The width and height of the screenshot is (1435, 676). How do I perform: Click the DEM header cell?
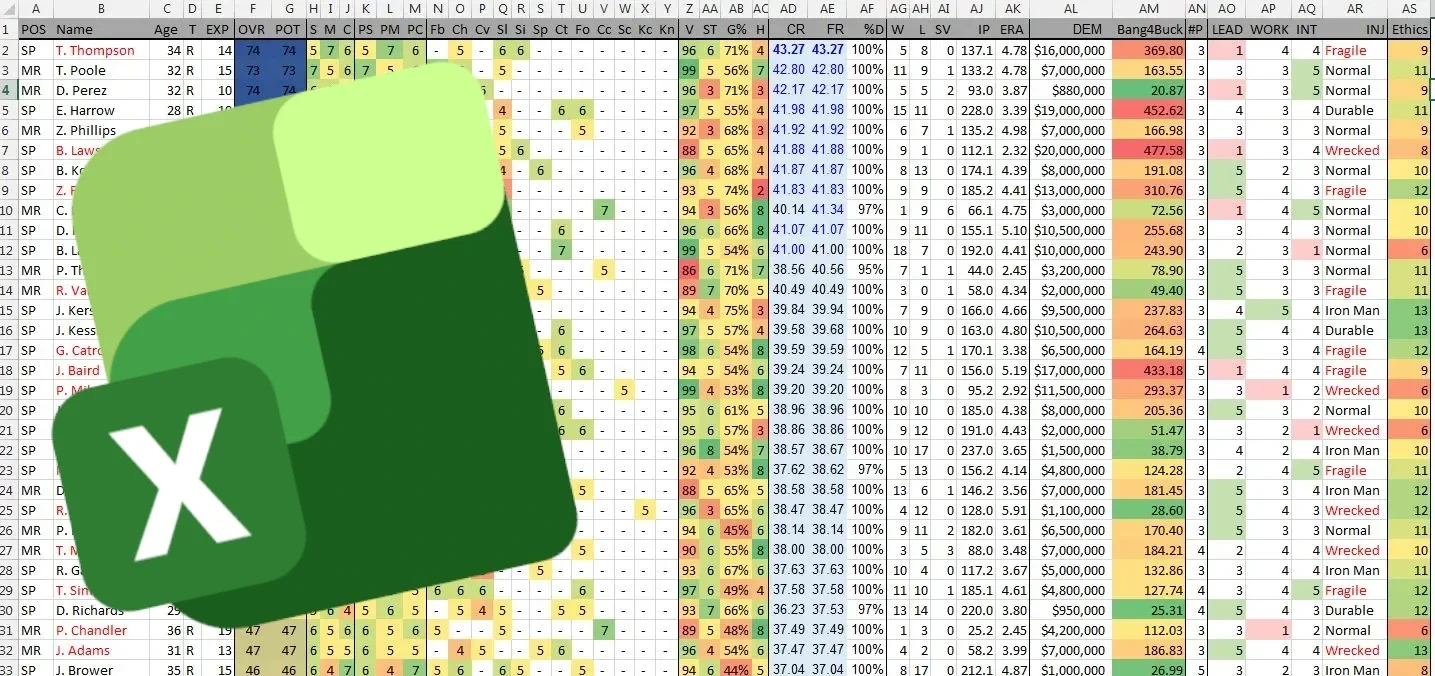[x=1071, y=30]
